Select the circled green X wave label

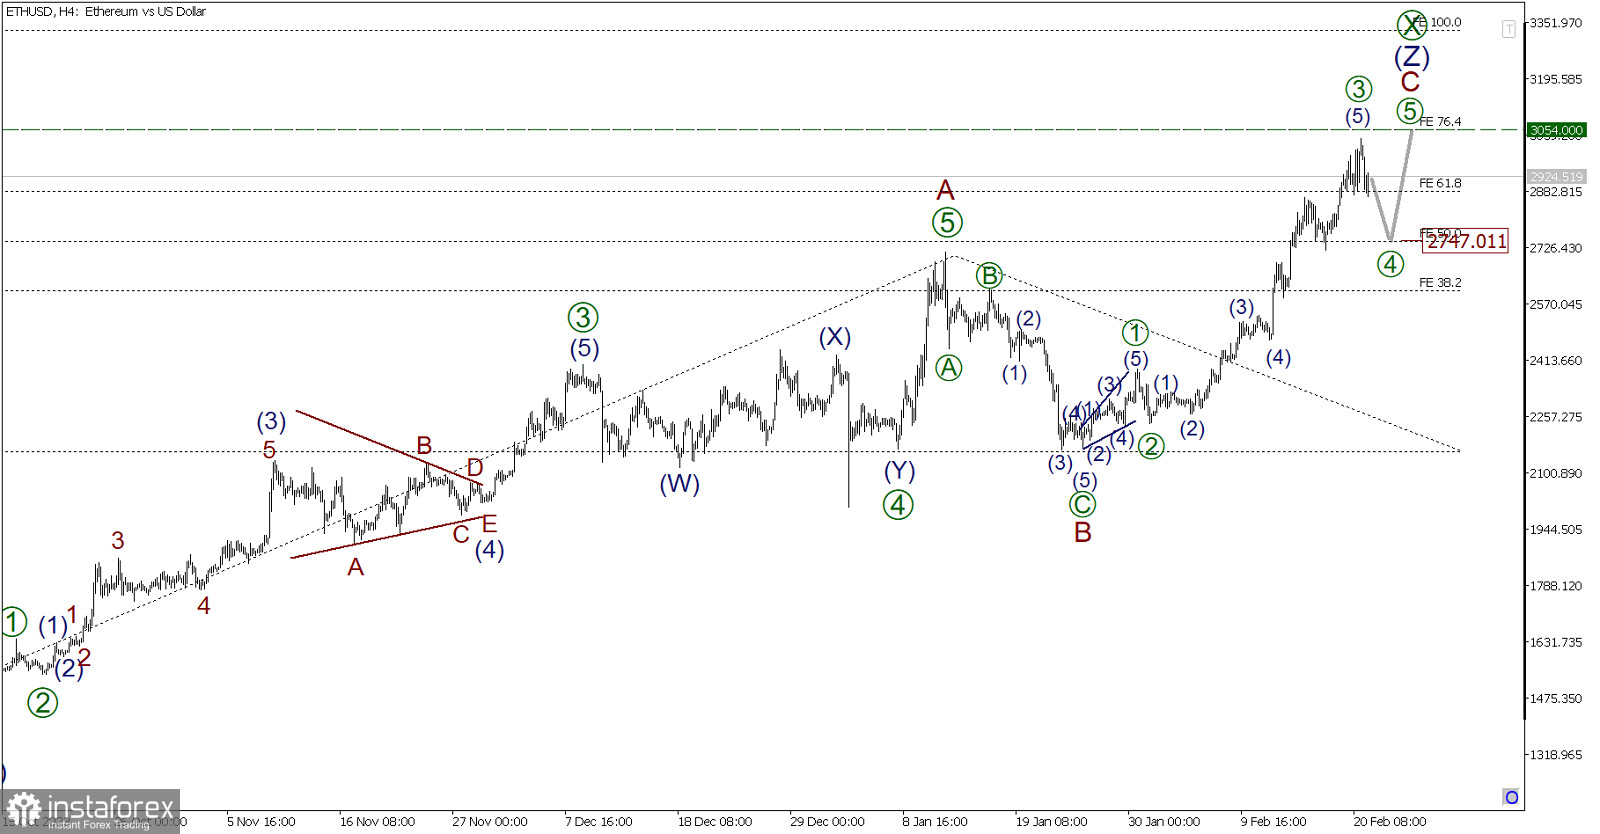(1412, 24)
